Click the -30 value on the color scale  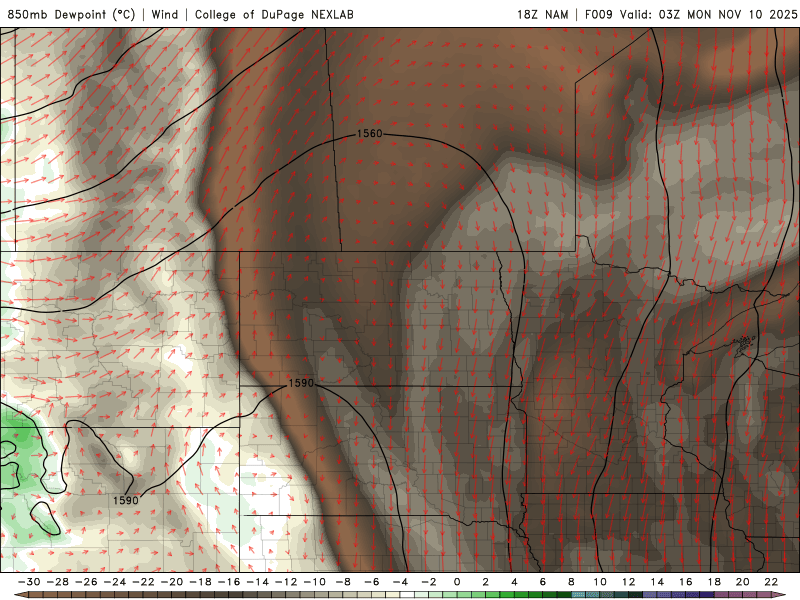coord(29,582)
